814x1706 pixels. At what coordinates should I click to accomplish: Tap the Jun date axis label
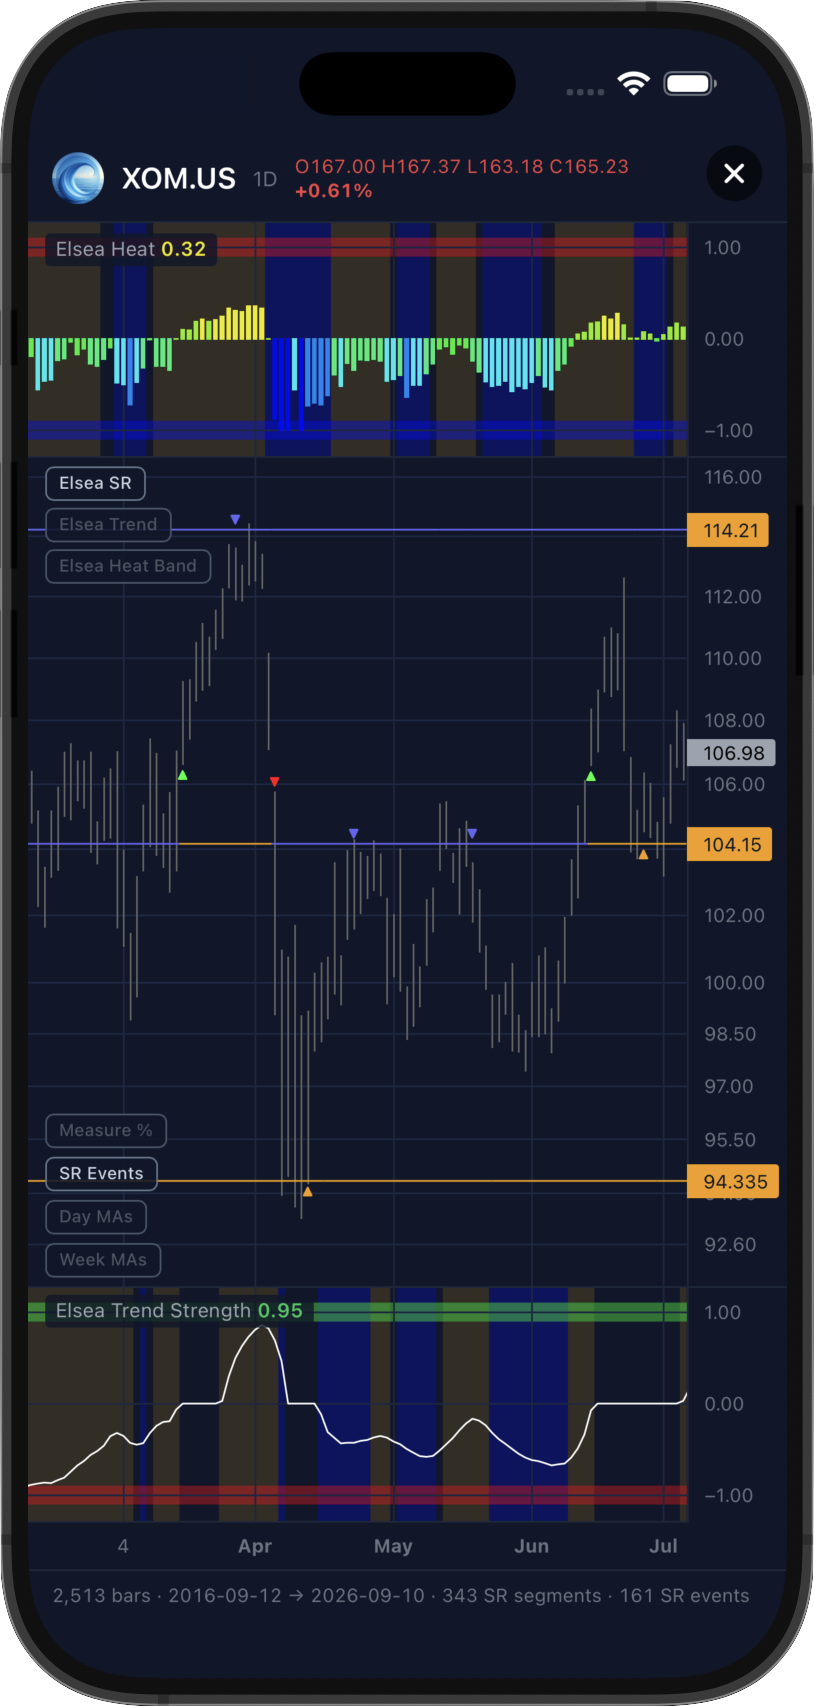tap(531, 1546)
